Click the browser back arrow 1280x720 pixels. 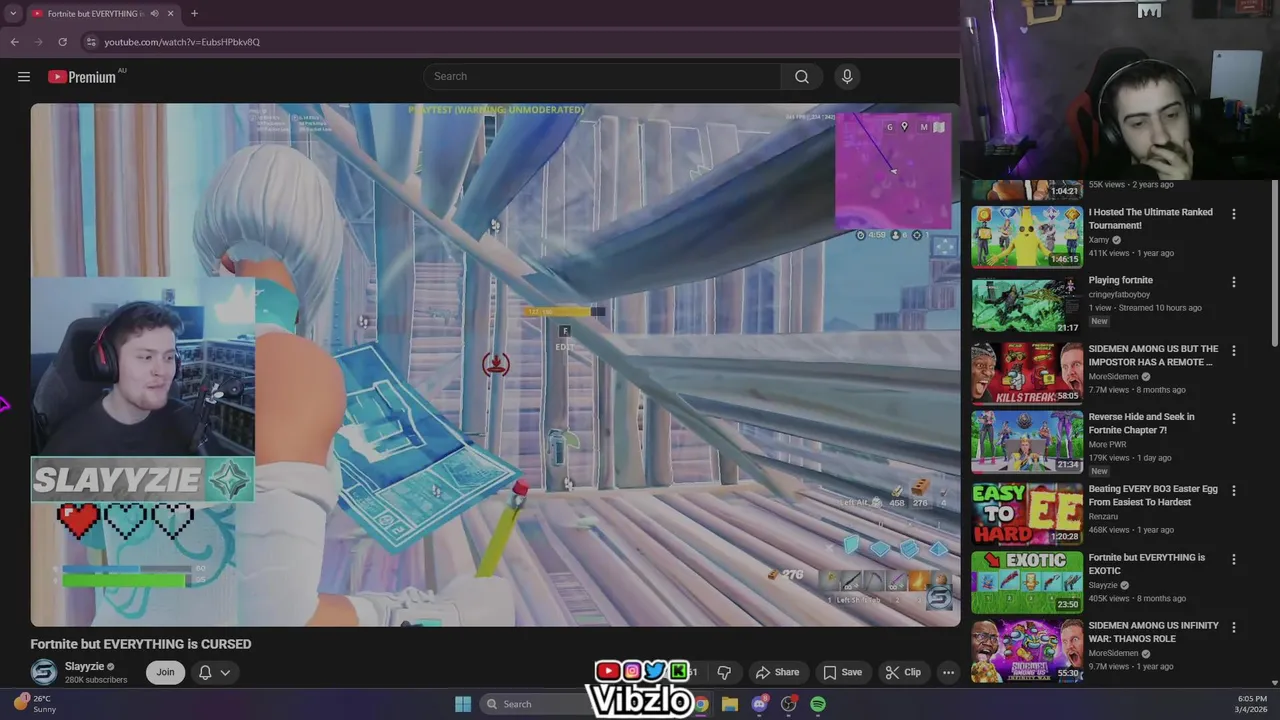14,42
